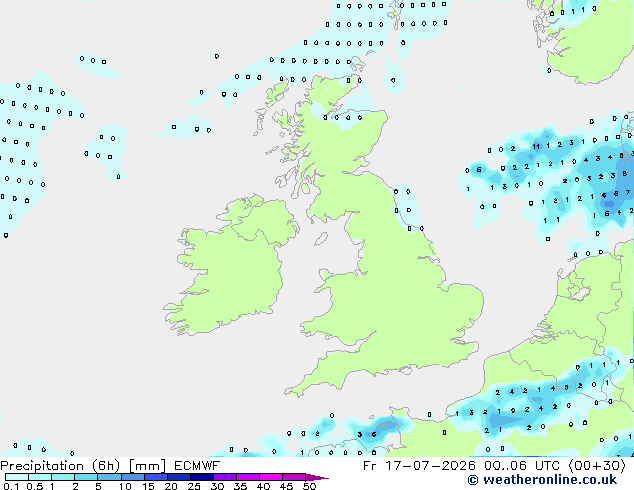Click the arrow tip above 50 on legend
The width and height of the screenshot is (634, 490).
(x=317, y=477)
